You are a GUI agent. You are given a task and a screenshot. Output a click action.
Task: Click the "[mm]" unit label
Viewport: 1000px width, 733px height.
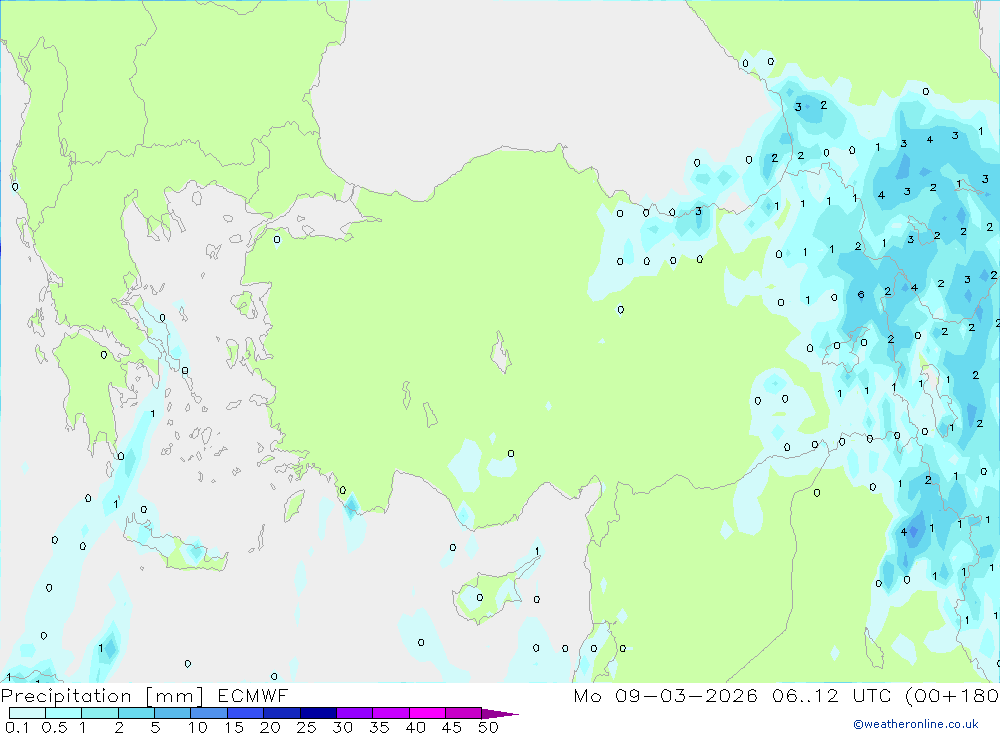pyautogui.click(x=175, y=695)
